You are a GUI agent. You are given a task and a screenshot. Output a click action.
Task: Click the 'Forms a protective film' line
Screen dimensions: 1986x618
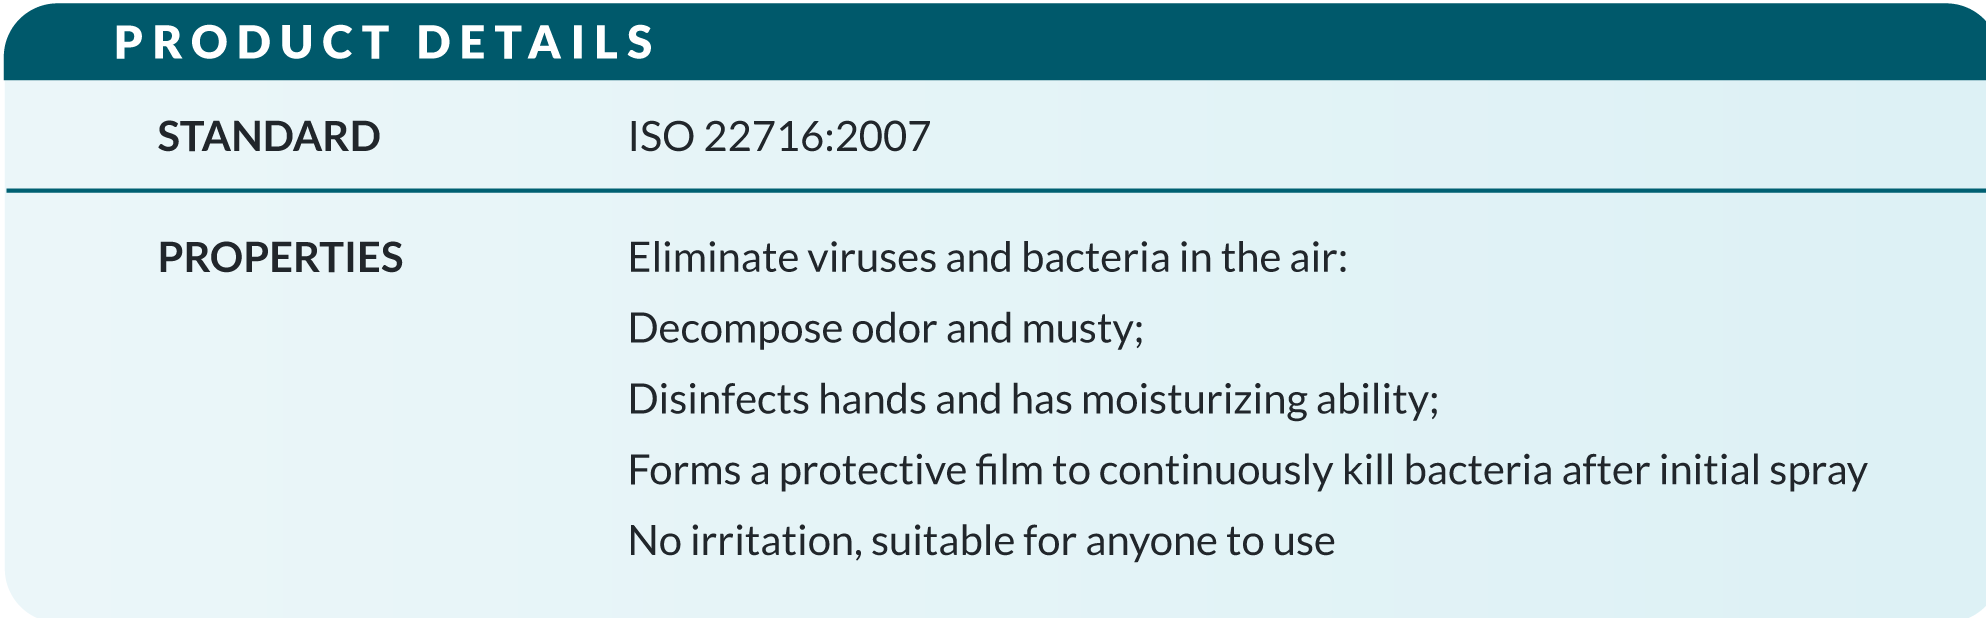point(1247,471)
